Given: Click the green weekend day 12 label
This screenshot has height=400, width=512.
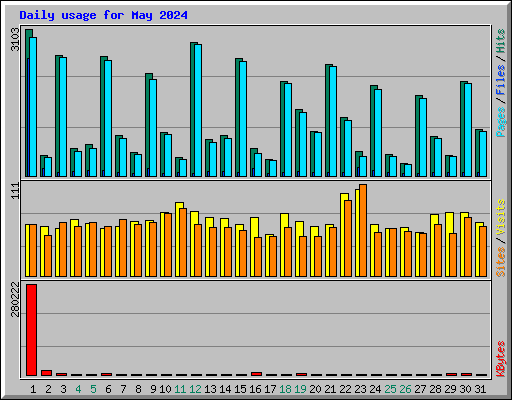Looking at the screenshot, I should 195,389.
